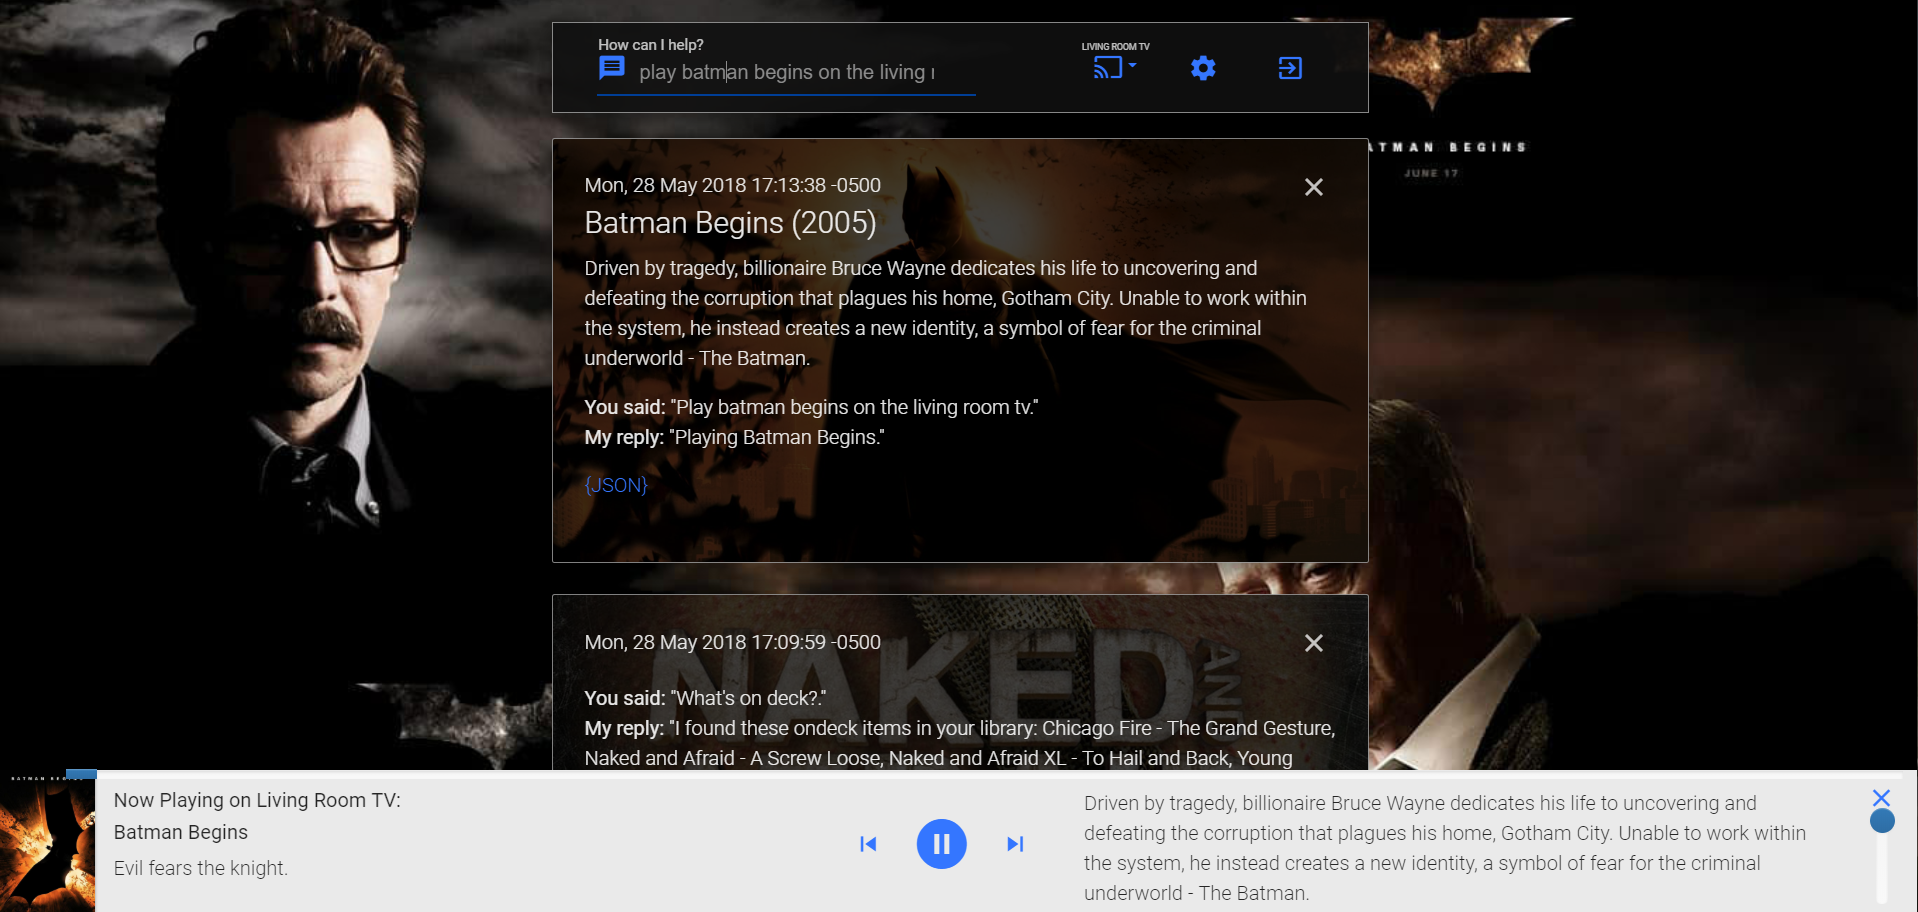Click the logout exit icon
Viewport: 1918px width, 912px height.
[x=1290, y=68]
